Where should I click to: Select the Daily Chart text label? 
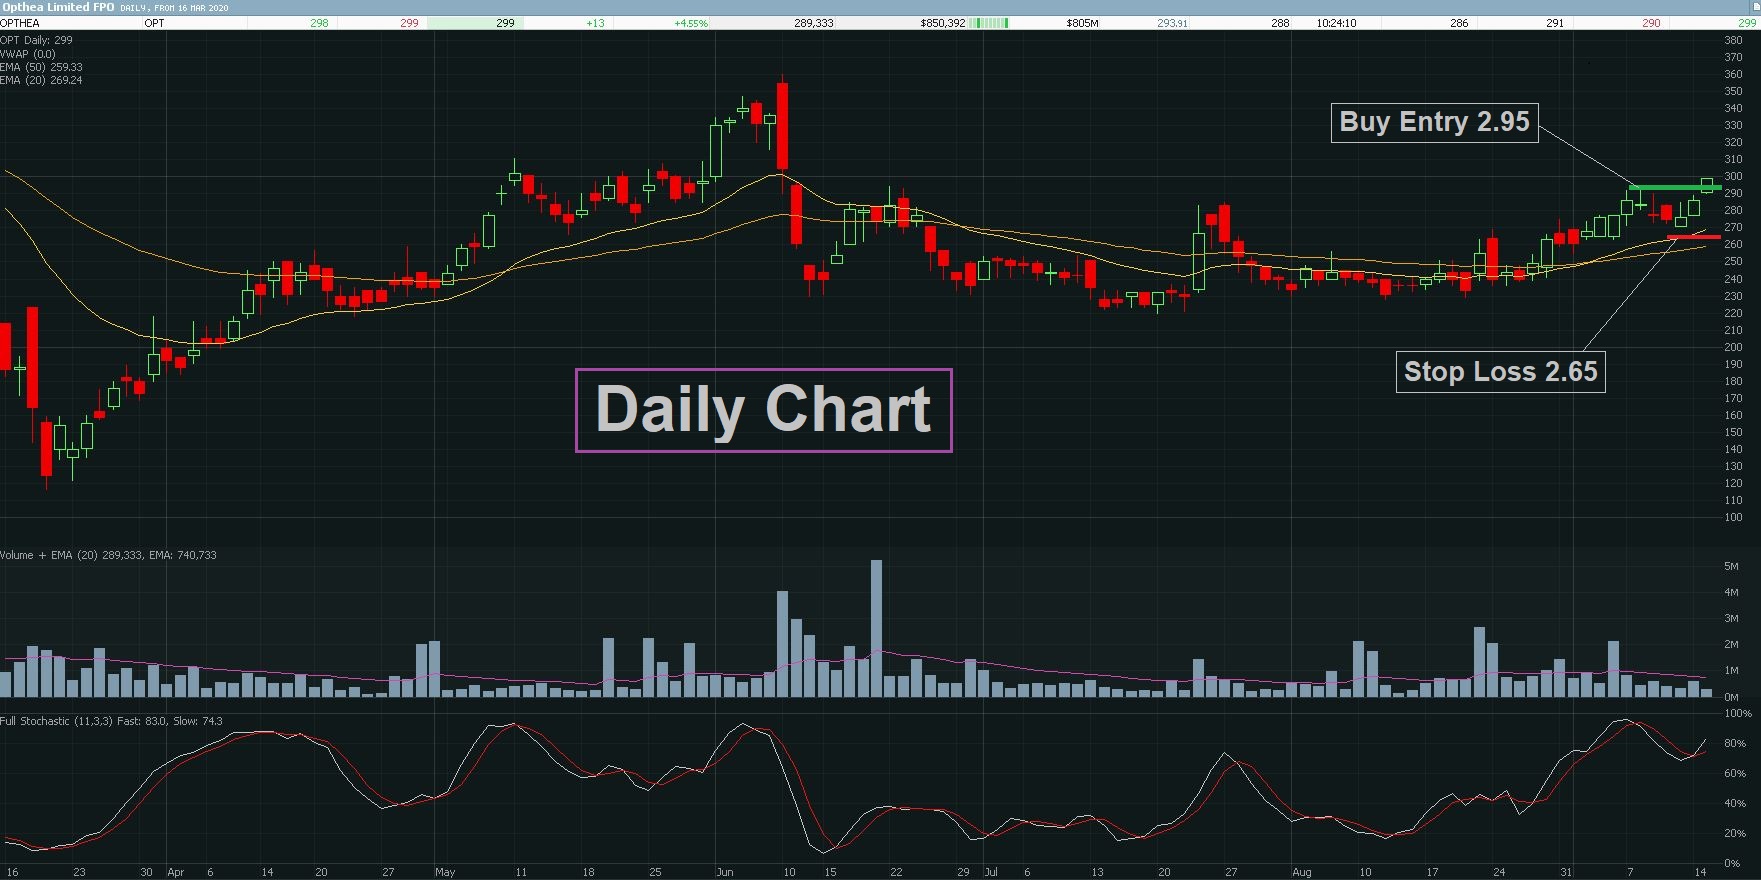pyautogui.click(x=764, y=410)
